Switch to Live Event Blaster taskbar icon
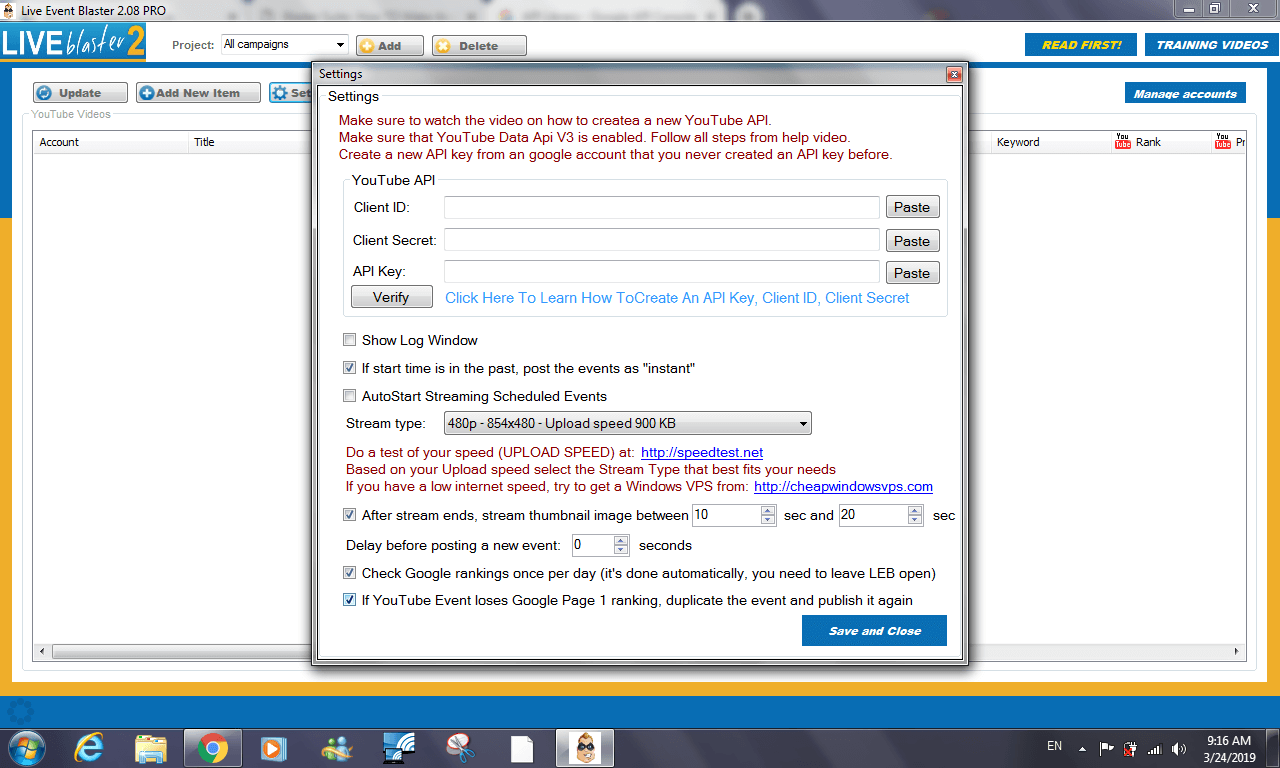This screenshot has width=1280, height=768. (x=586, y=748)
